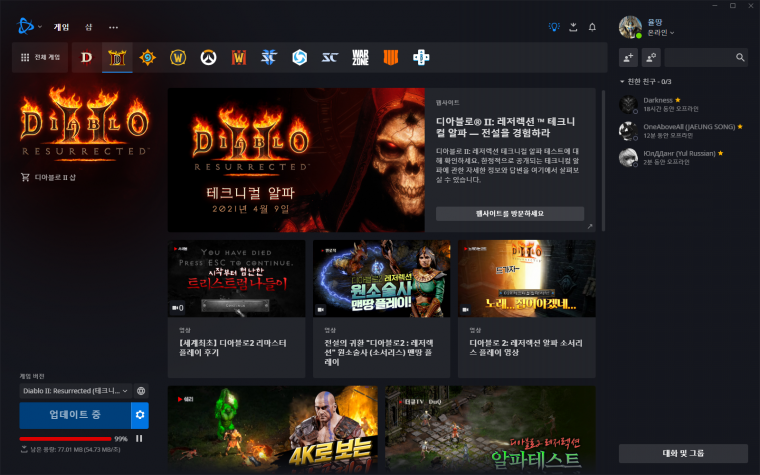Select the StarCraft II game icon
The width and height of the screenshot is (760, 475).
(x=269, y=58)
